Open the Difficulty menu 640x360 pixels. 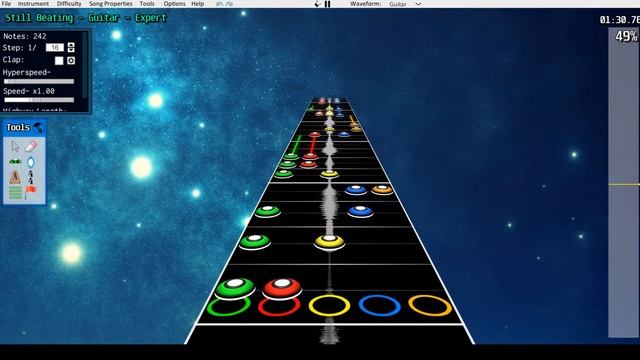(69, 4)
